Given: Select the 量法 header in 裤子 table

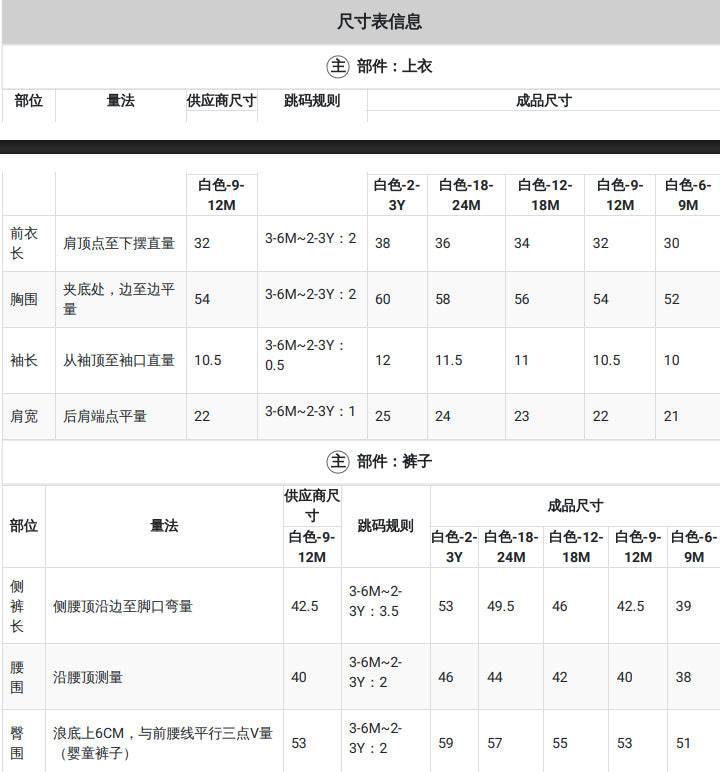Looking at the screenshot, I should pos(164,526).
